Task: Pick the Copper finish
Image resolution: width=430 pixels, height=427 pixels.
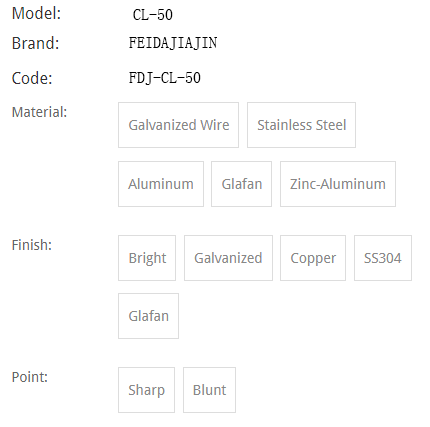Action: (313, 258)
